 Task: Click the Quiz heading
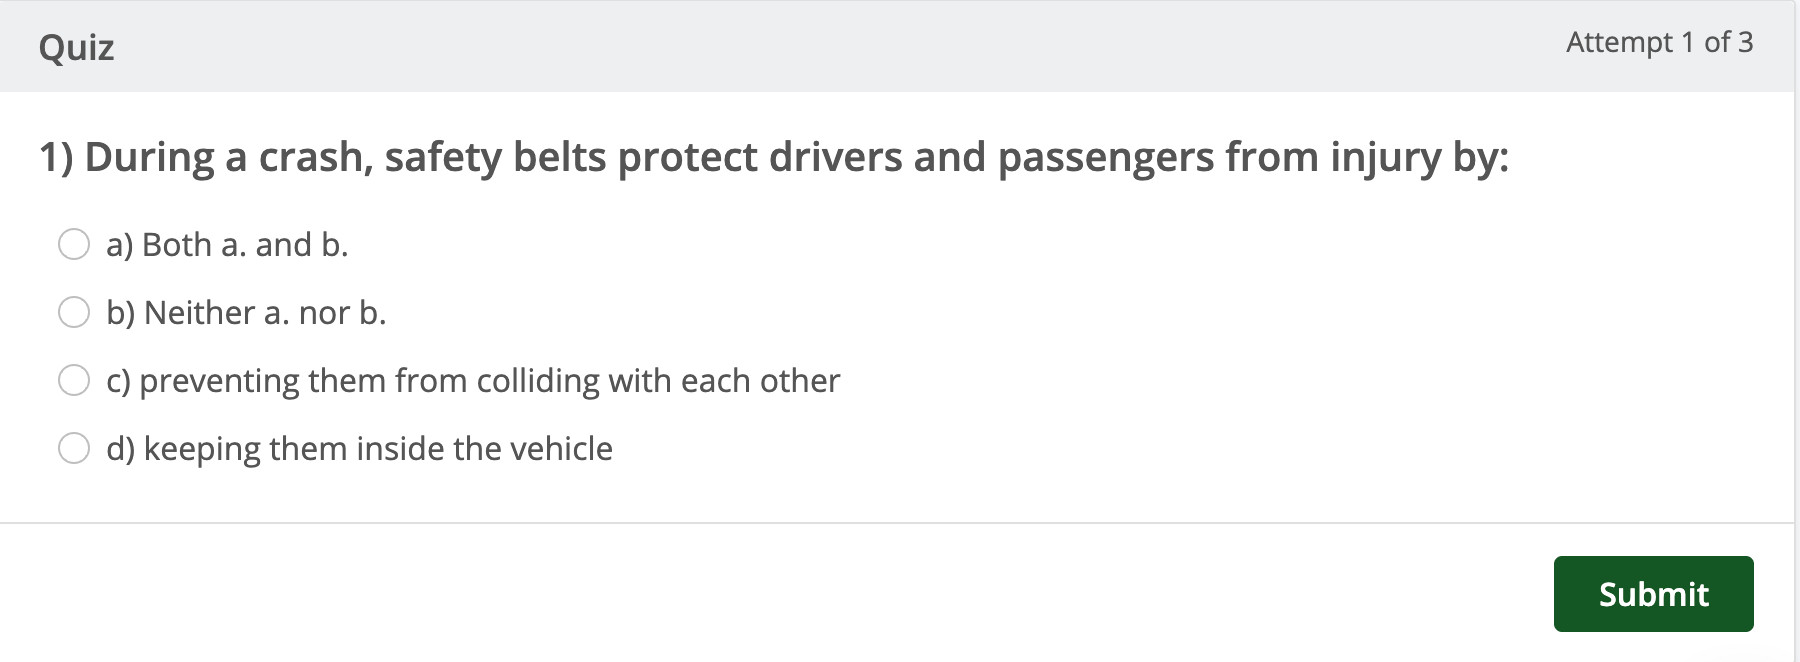(76, 47)
